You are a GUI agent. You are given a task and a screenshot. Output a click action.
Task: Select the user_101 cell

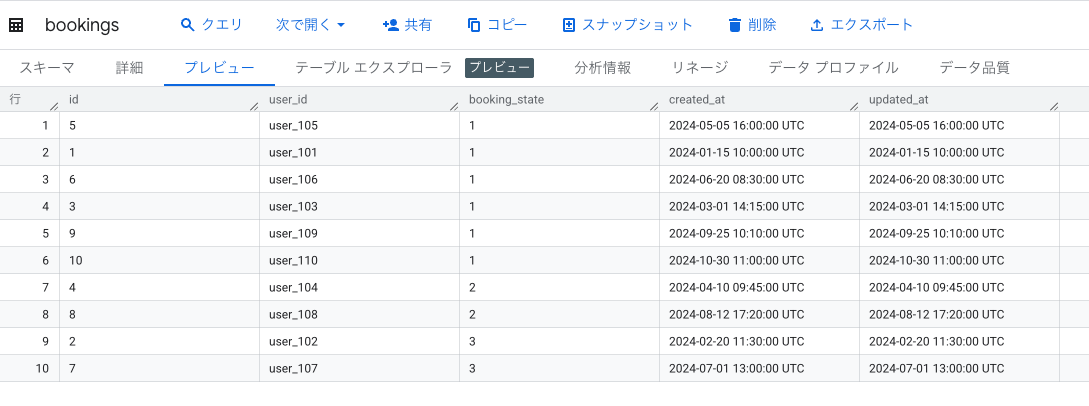[360, 153]
